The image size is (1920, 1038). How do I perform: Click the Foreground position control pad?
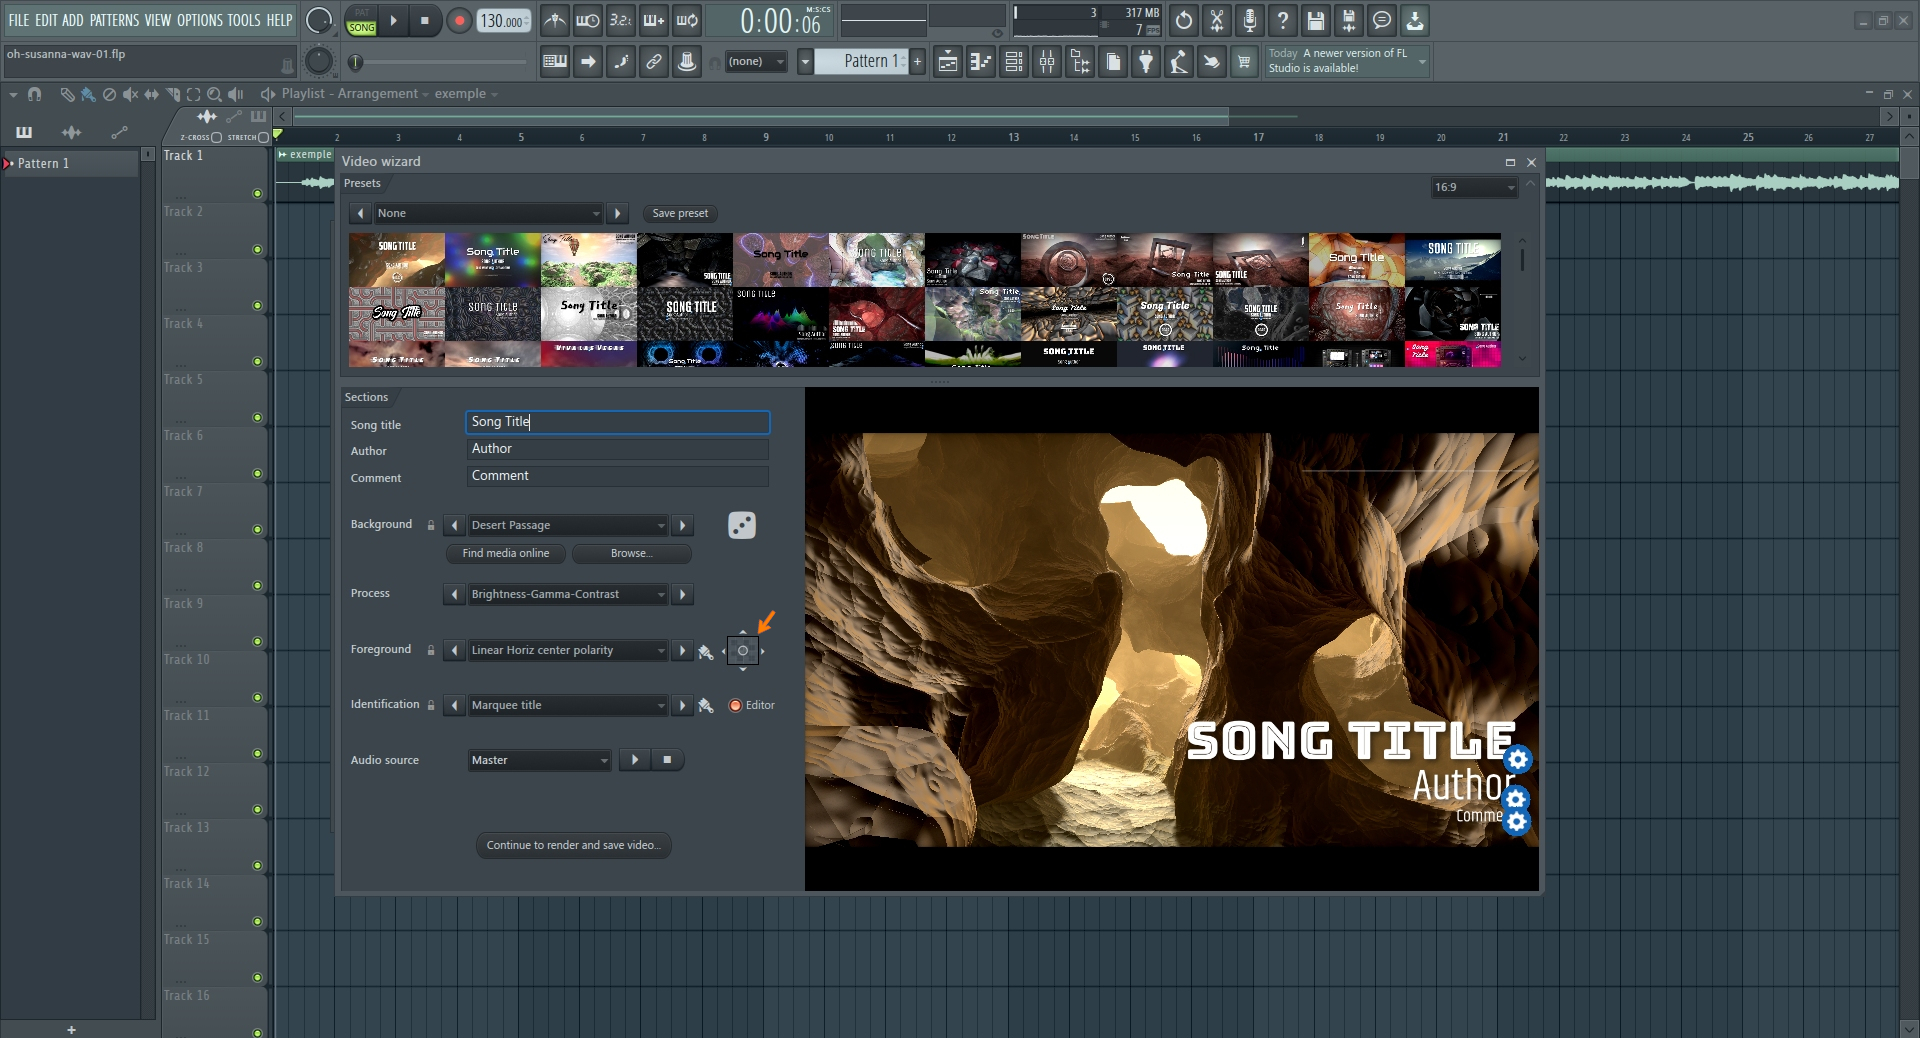click(x=743, y=651)
